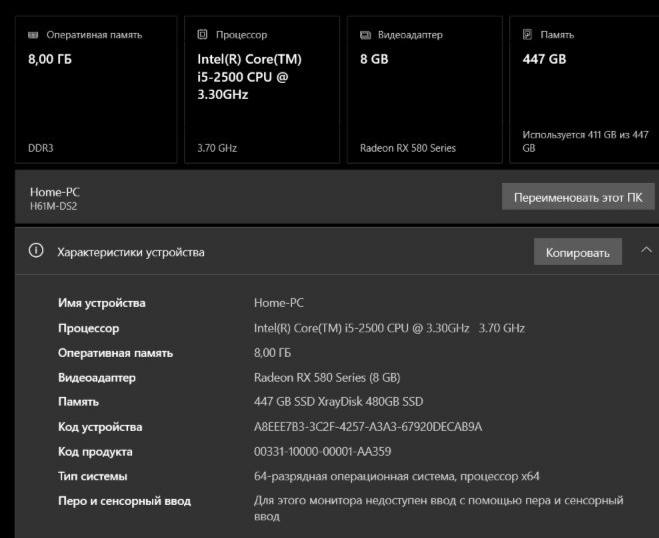Click the RAM icon beside Оперативная память
The image size is (659, 538).
(33, 35)
